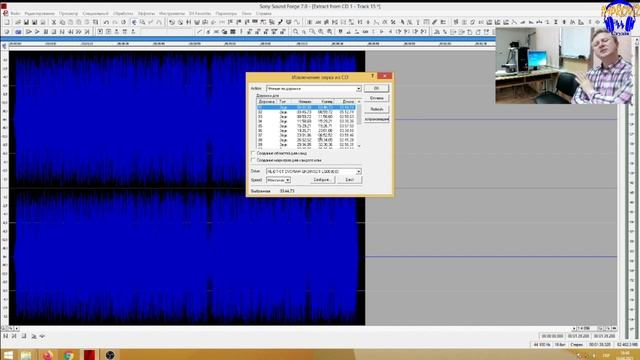Click the Дорожка column header
This screenshot has height=360, width=640.
pos(267,102)
